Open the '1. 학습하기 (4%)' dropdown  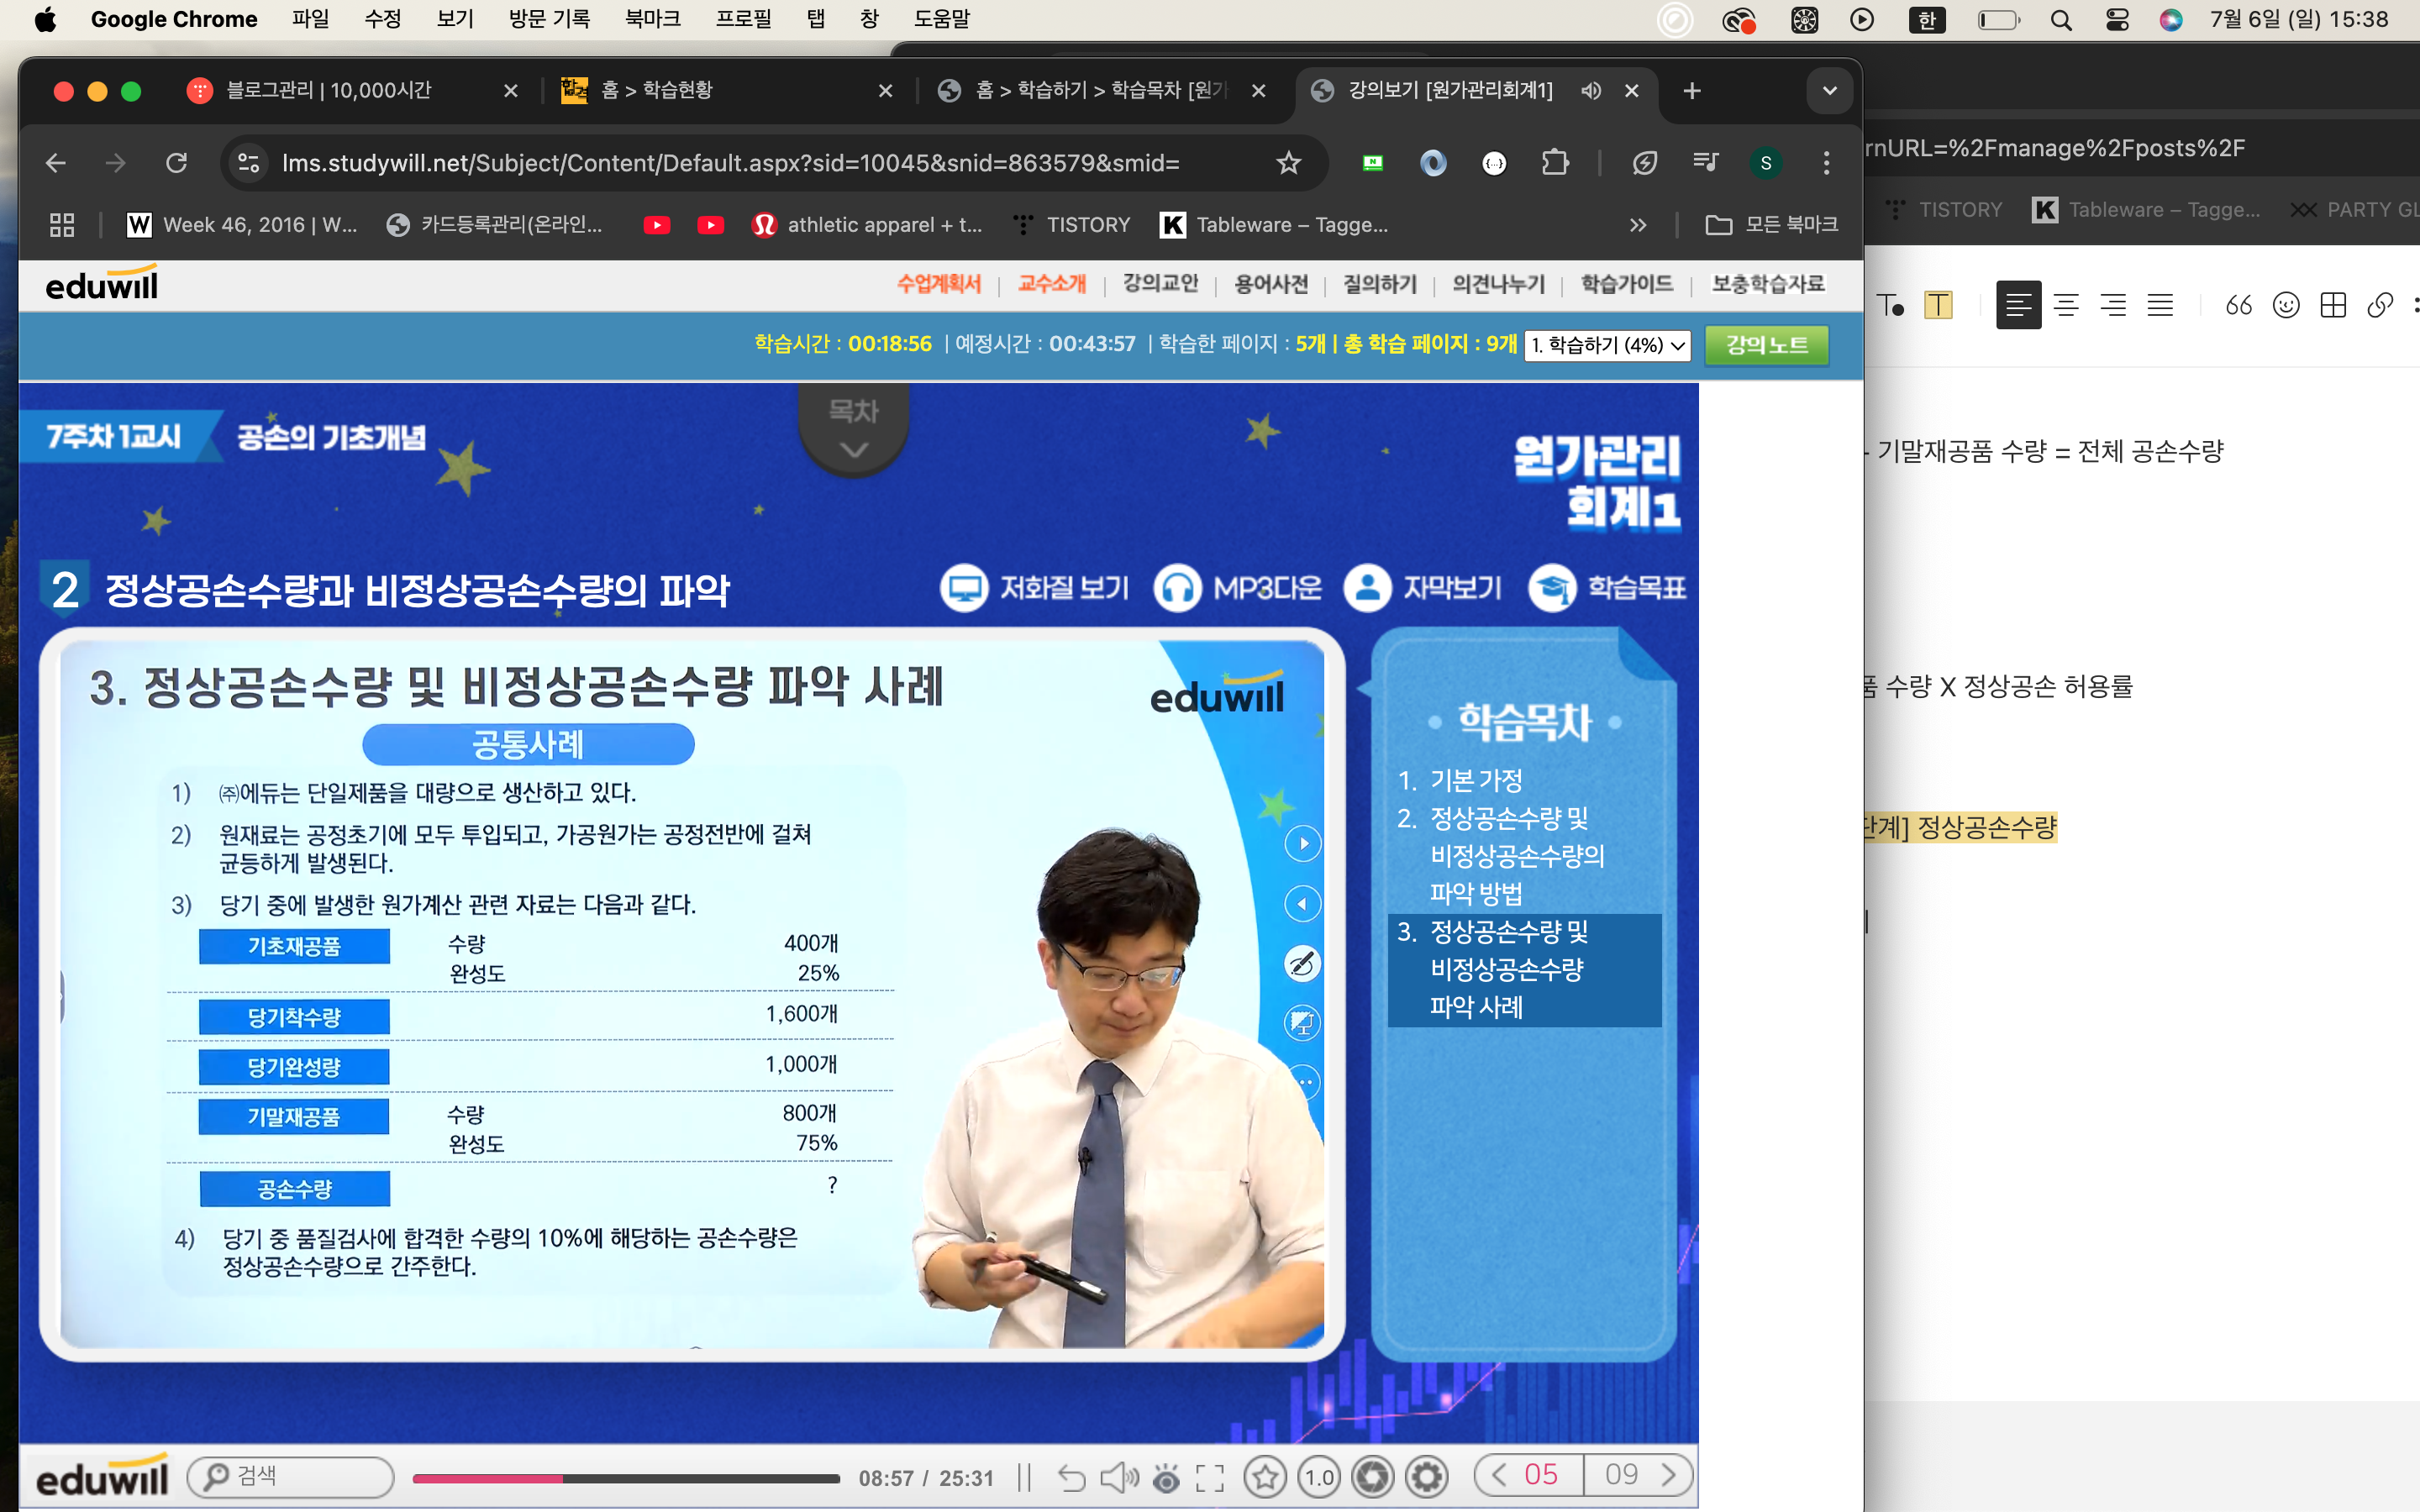click(1607, 345)
